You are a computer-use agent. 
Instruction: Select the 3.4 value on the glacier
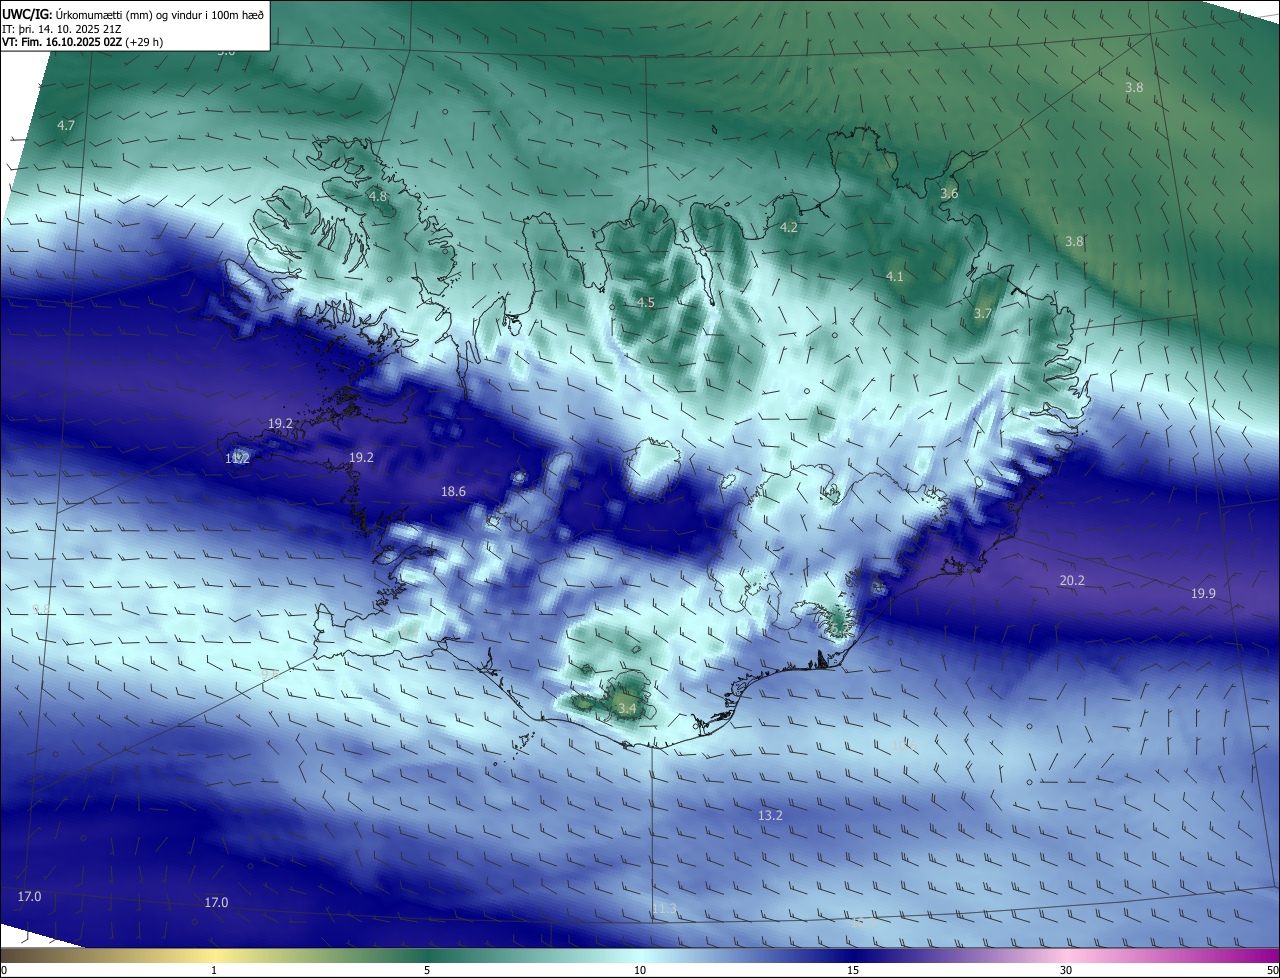(627, 708)
